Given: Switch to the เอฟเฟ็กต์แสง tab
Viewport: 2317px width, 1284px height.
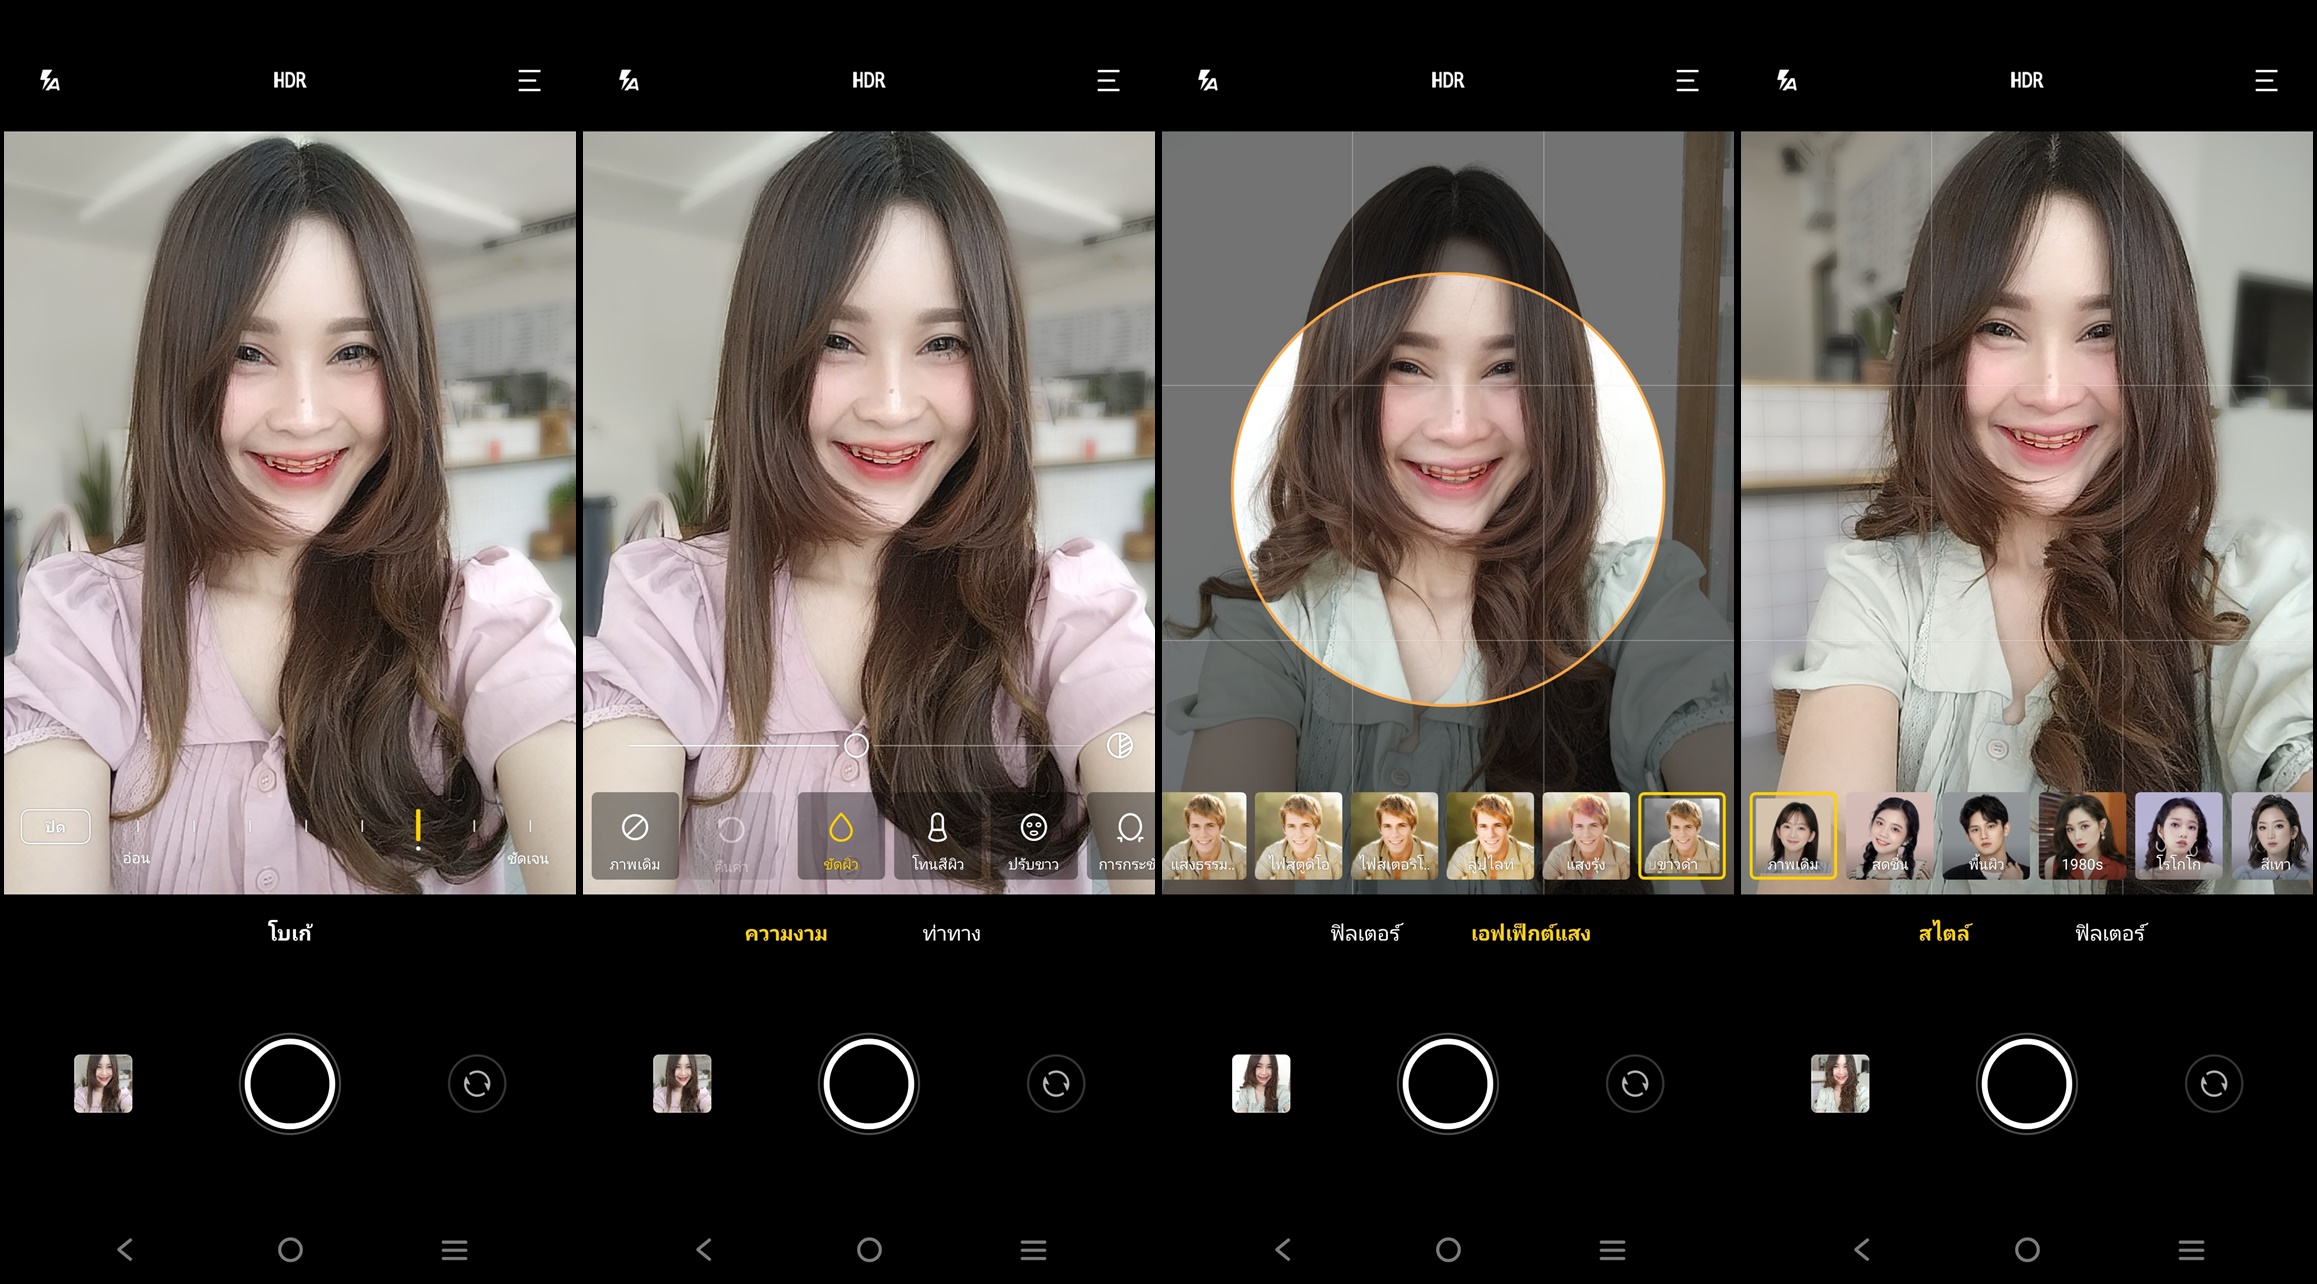Looking at the screenshot, I should point(1530,933).
